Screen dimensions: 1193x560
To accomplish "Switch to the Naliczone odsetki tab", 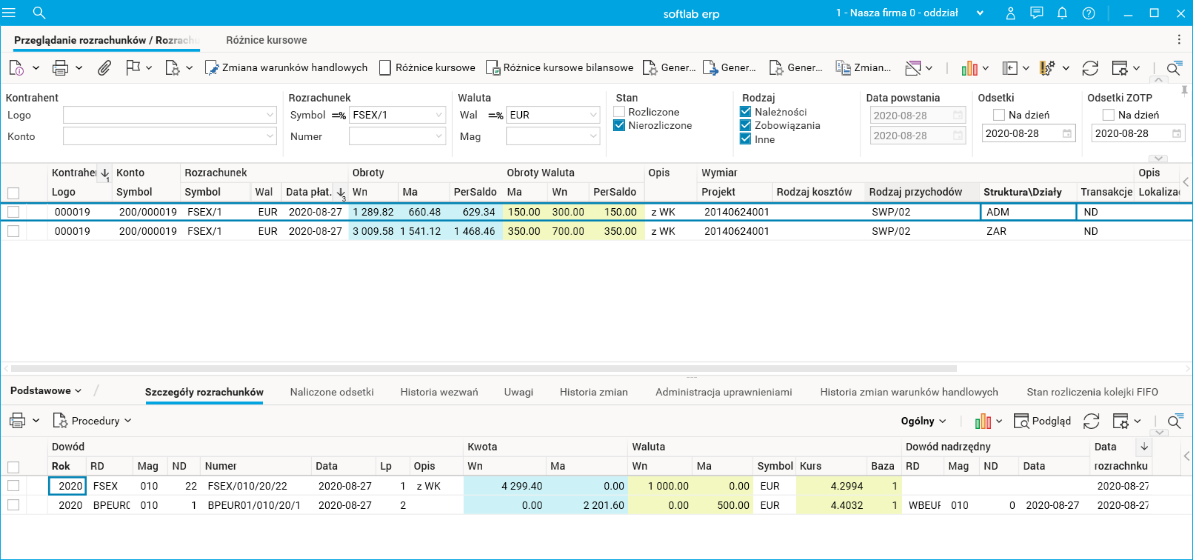I will [331, 392].
